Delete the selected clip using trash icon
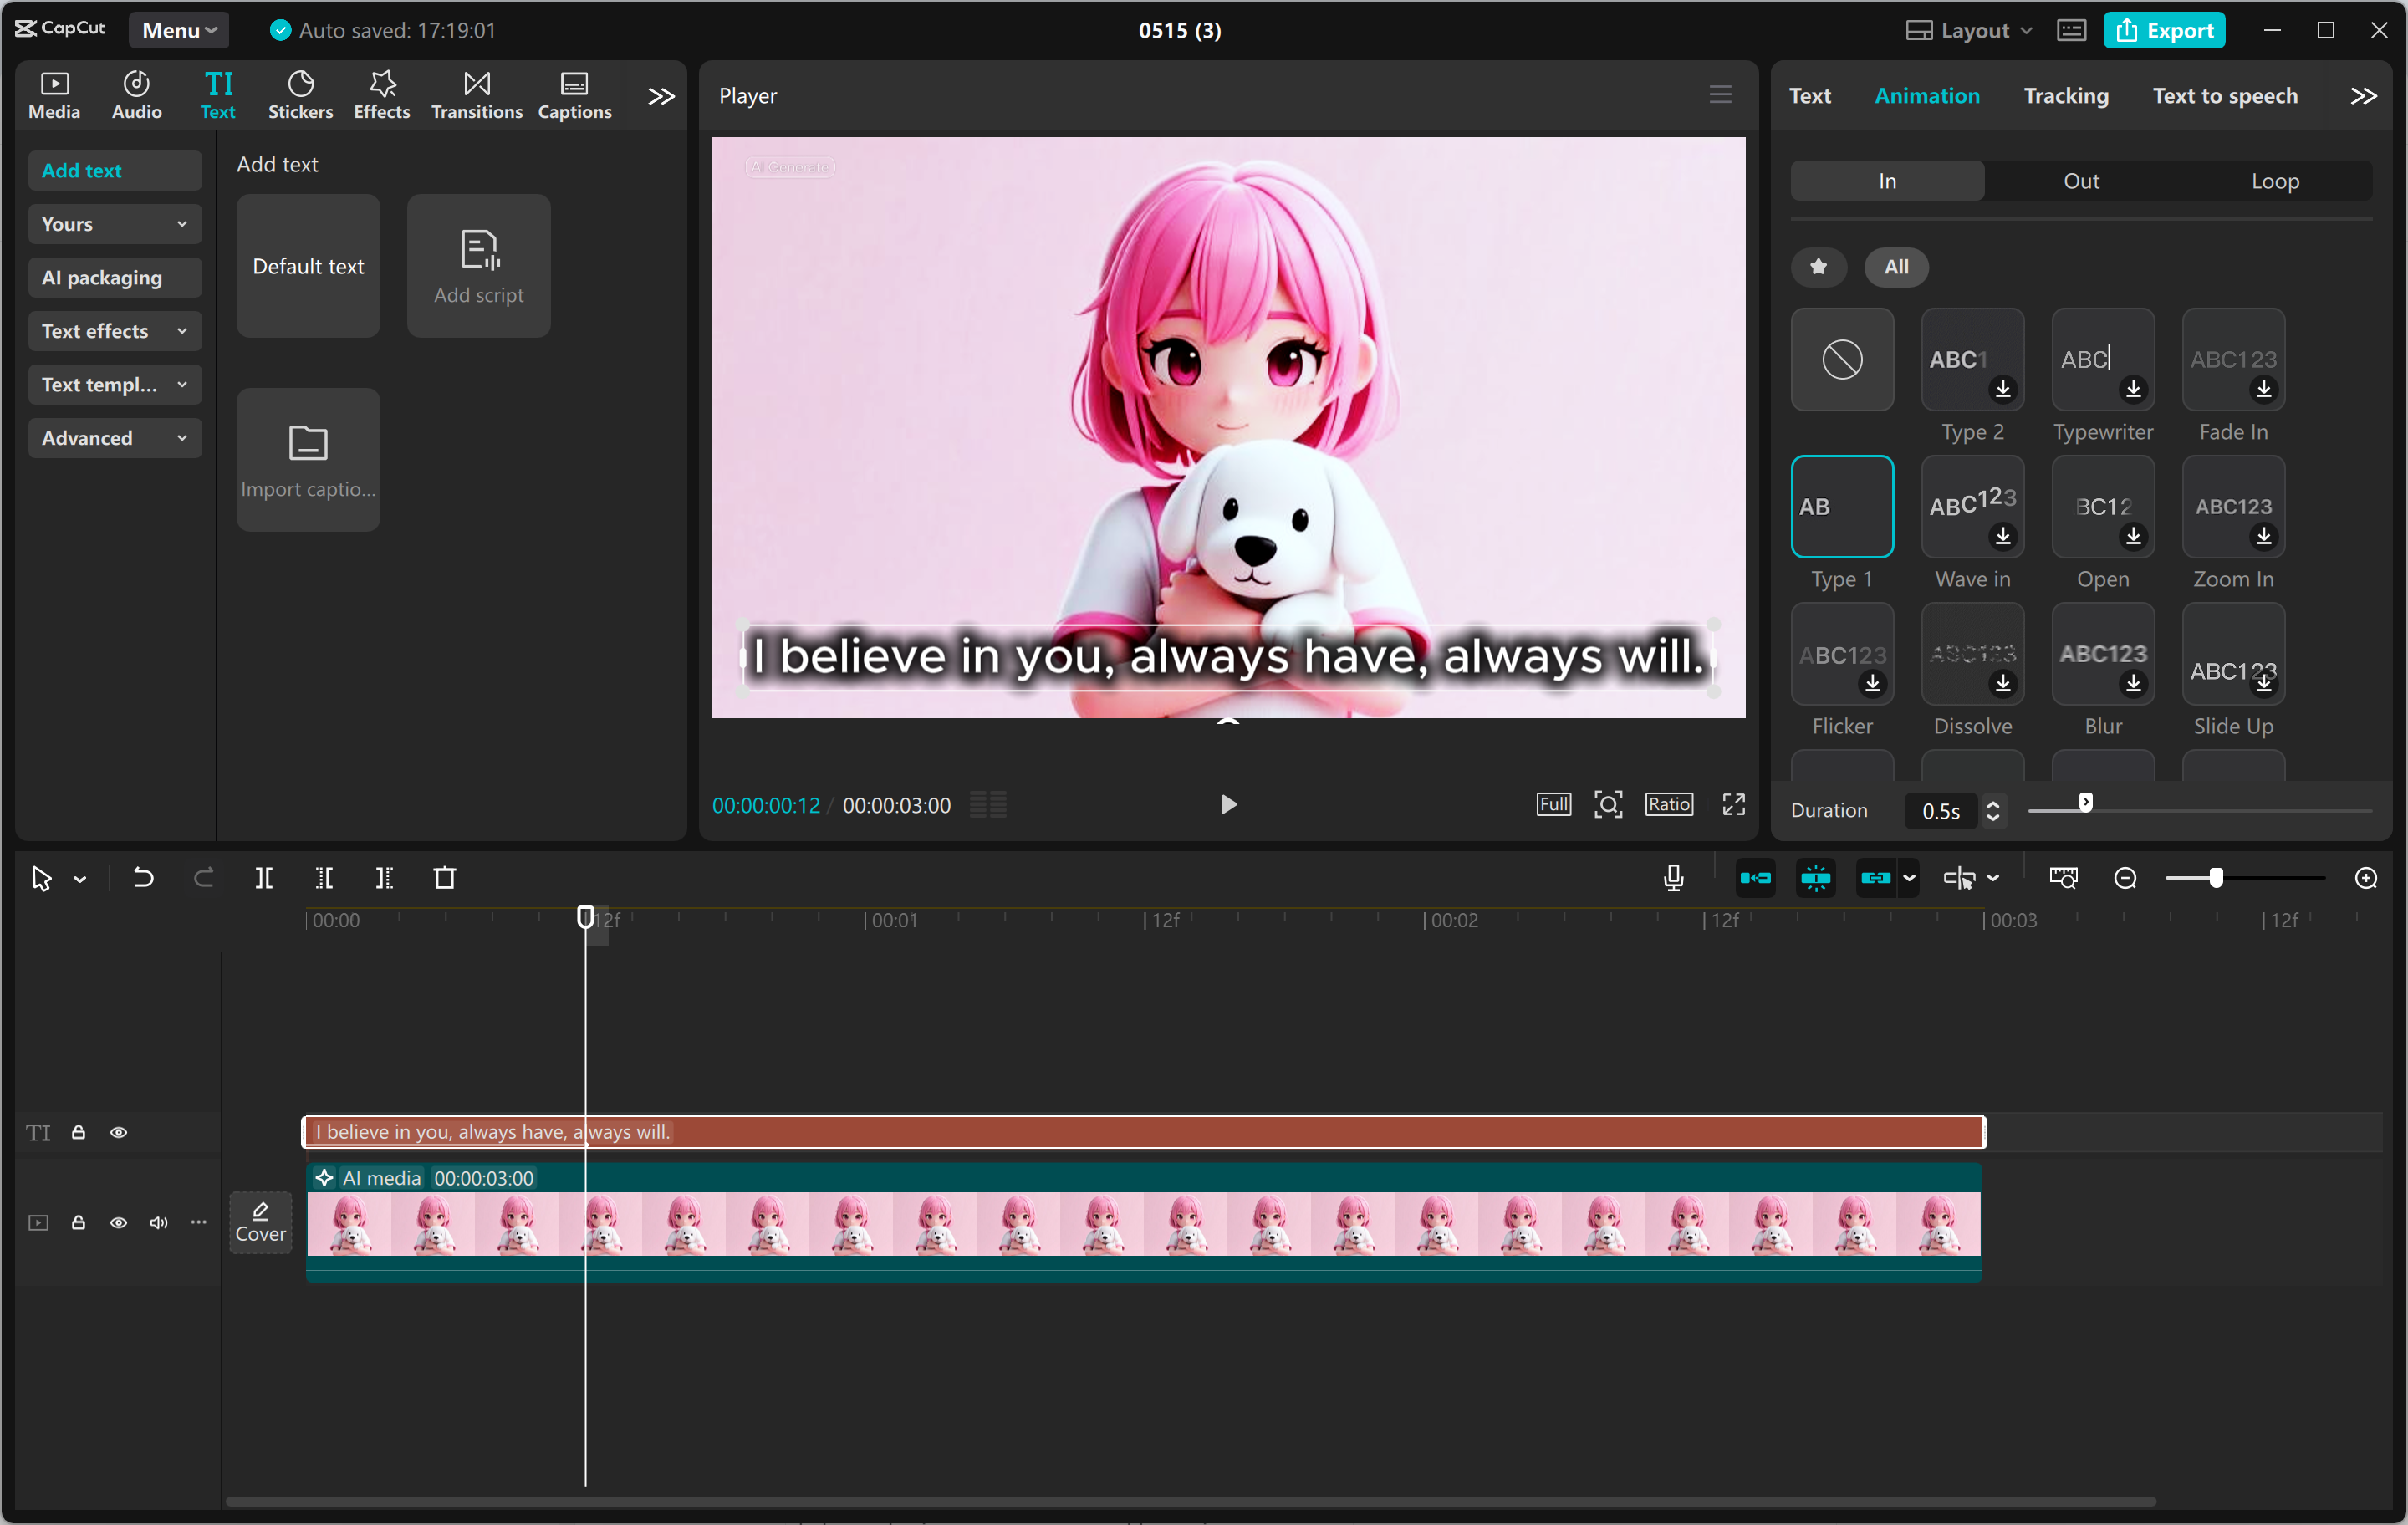 click(x=446, y=878)
